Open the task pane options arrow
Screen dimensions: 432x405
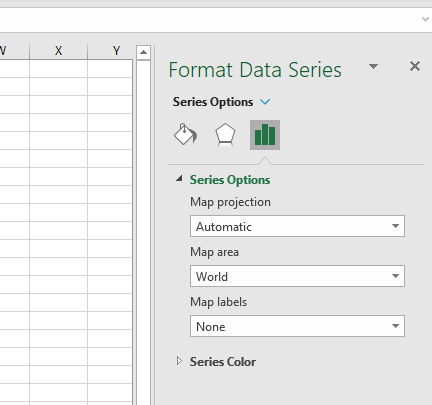[373, 66]
